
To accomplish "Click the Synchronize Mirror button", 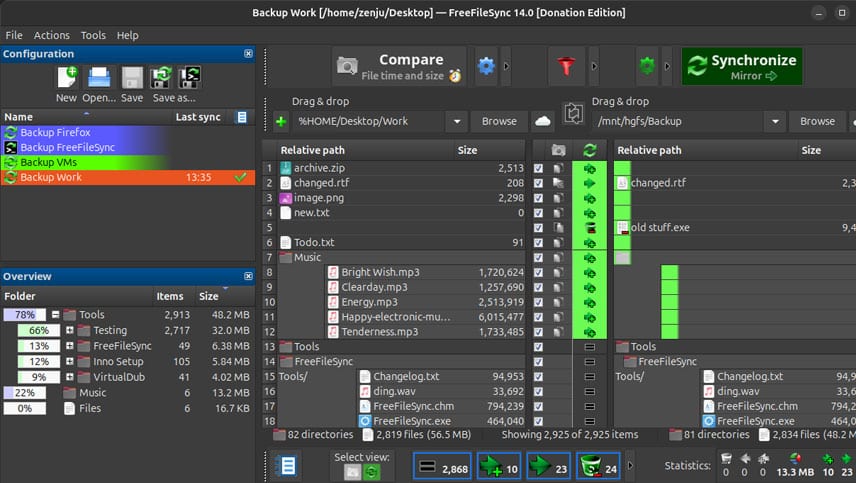I will (742, 66).
